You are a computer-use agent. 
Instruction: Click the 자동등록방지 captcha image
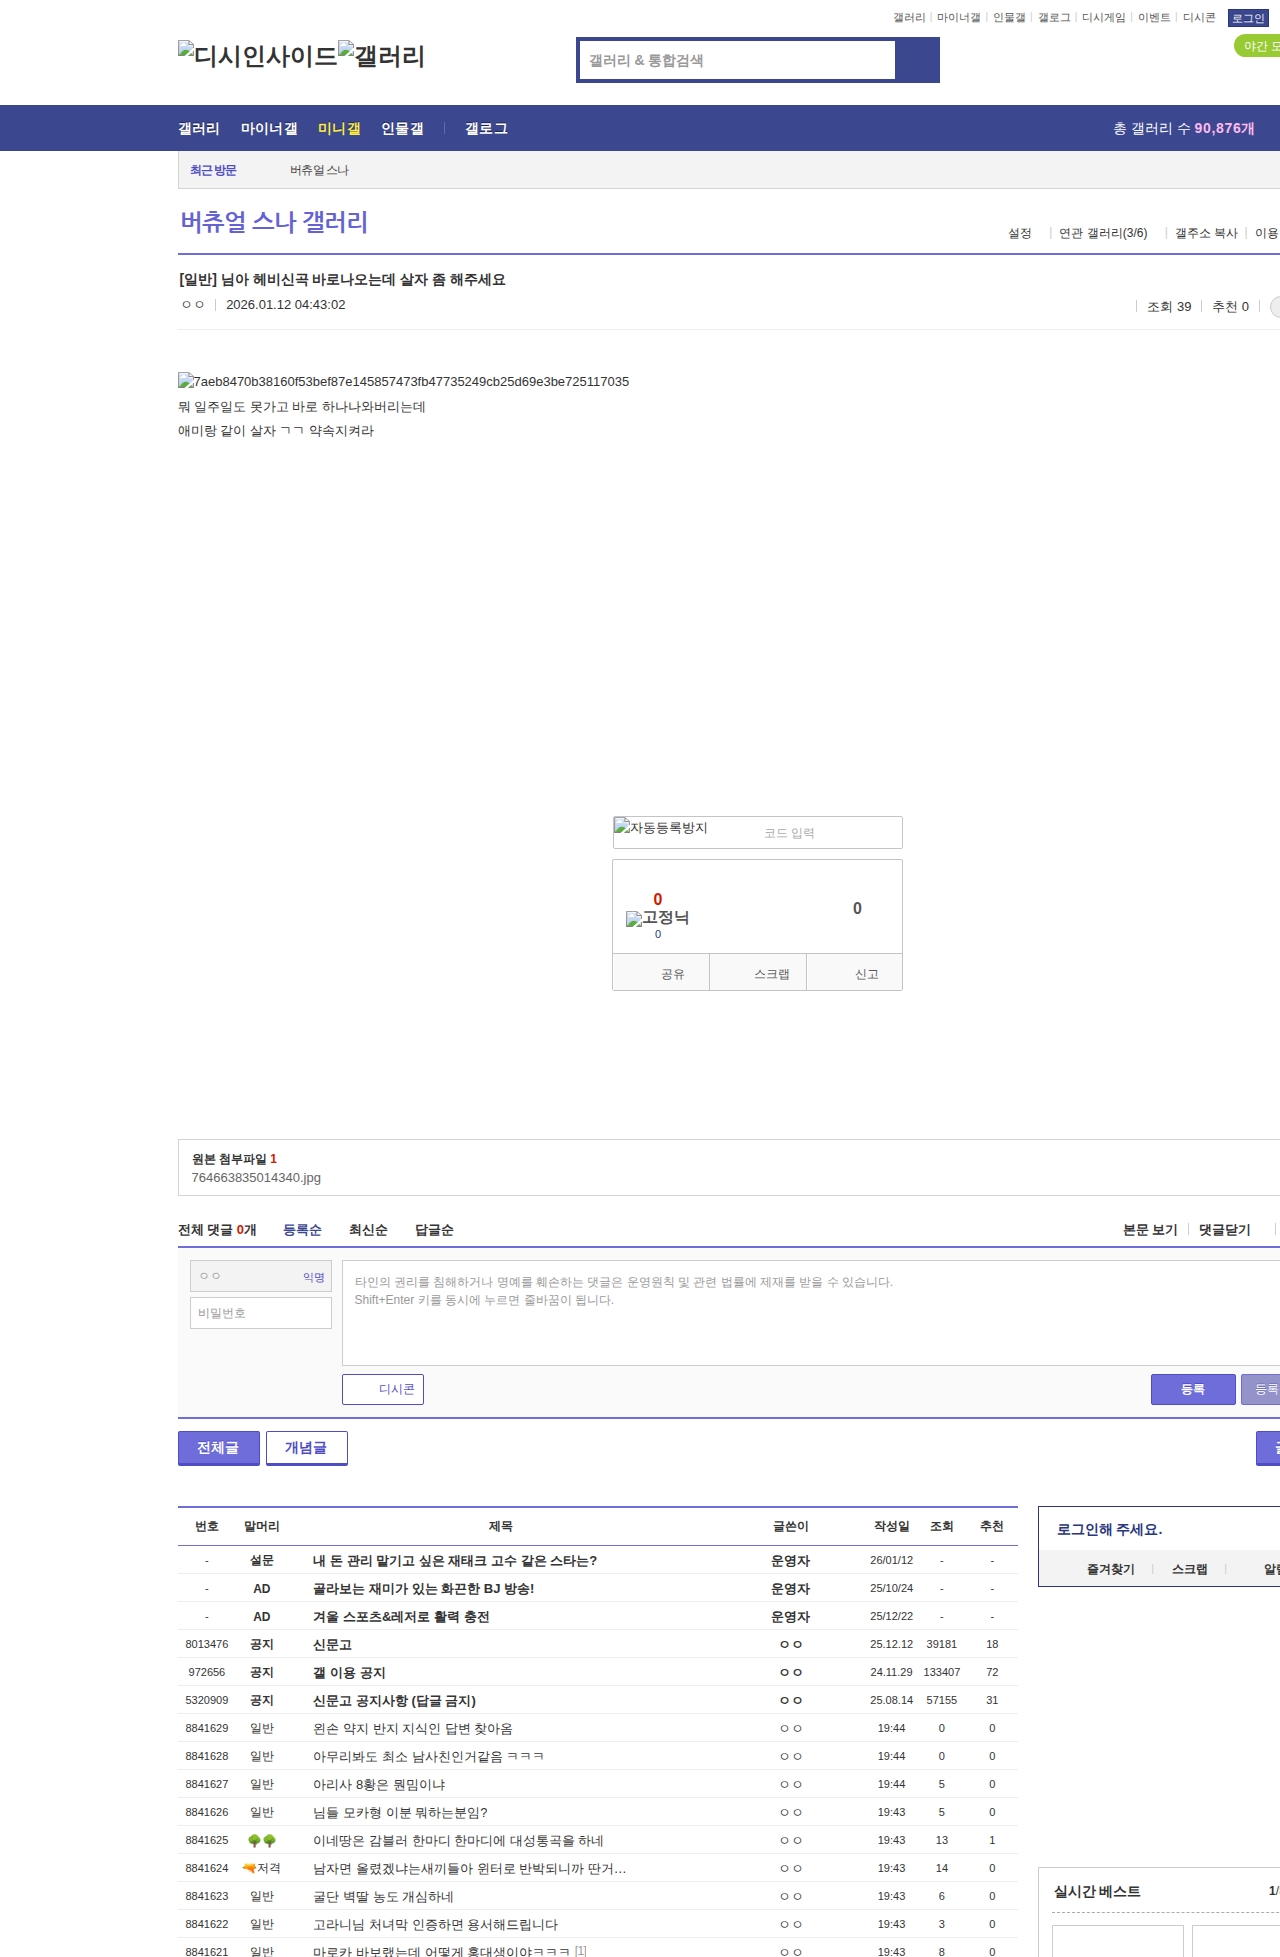tap(661, 828)
